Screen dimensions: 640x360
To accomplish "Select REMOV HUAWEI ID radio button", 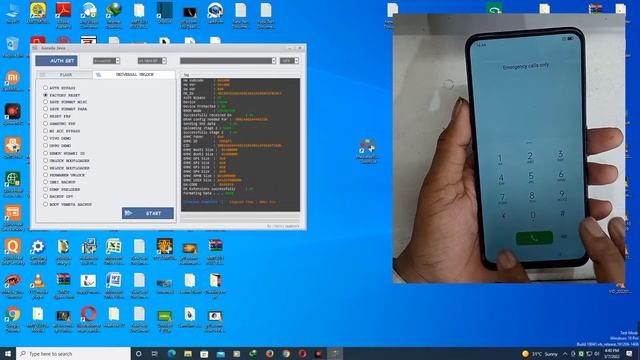I will point(64,153).
